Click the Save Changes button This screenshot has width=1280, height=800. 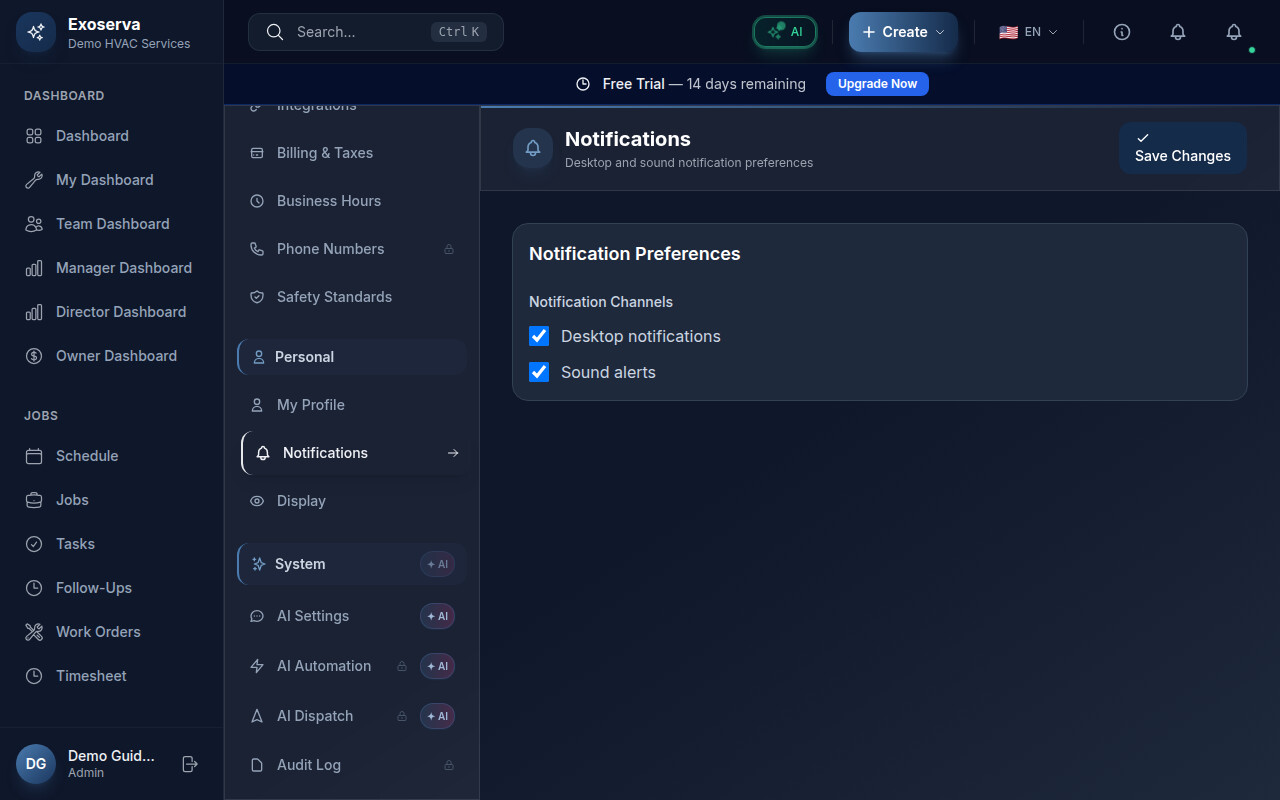coord(1182,148)
